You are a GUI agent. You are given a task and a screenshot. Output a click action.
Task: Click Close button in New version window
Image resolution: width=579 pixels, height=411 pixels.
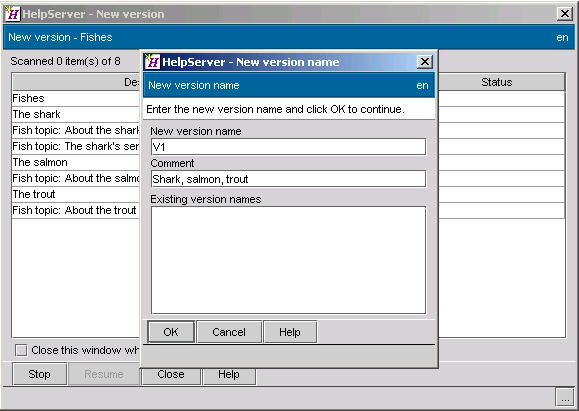click(171, 375)
